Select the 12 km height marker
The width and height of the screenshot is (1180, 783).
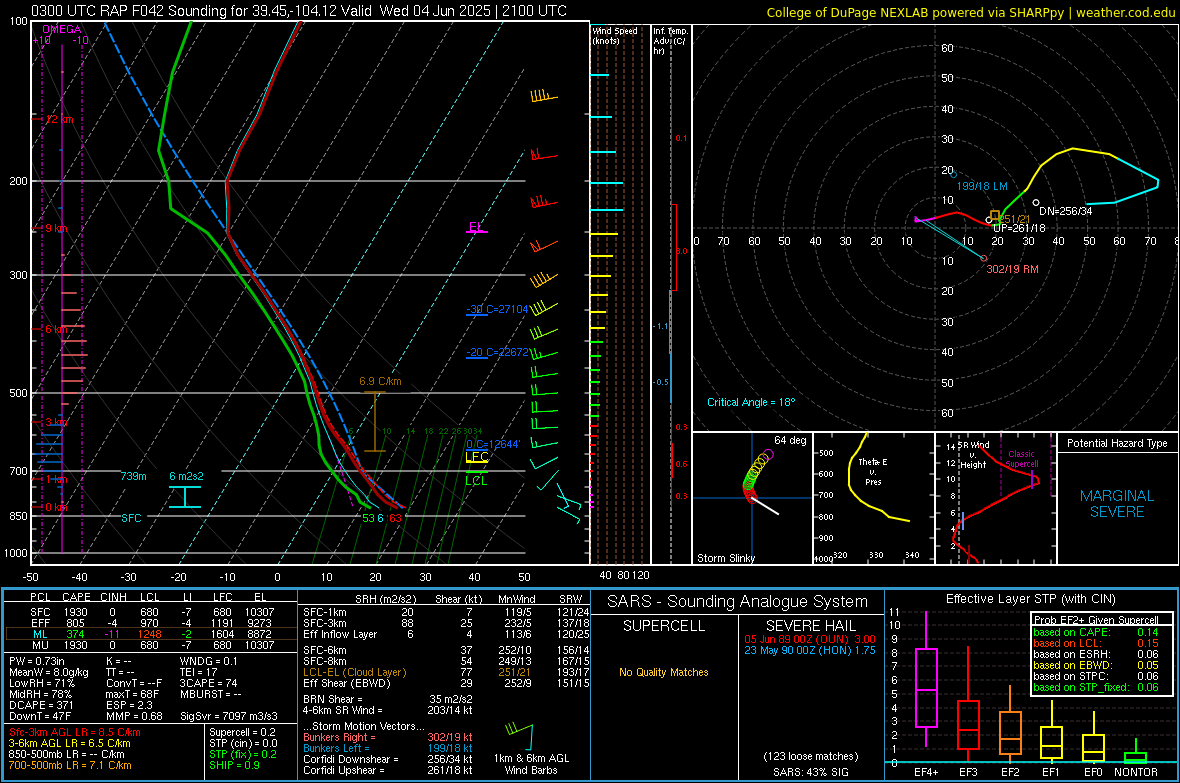(58, 120)
